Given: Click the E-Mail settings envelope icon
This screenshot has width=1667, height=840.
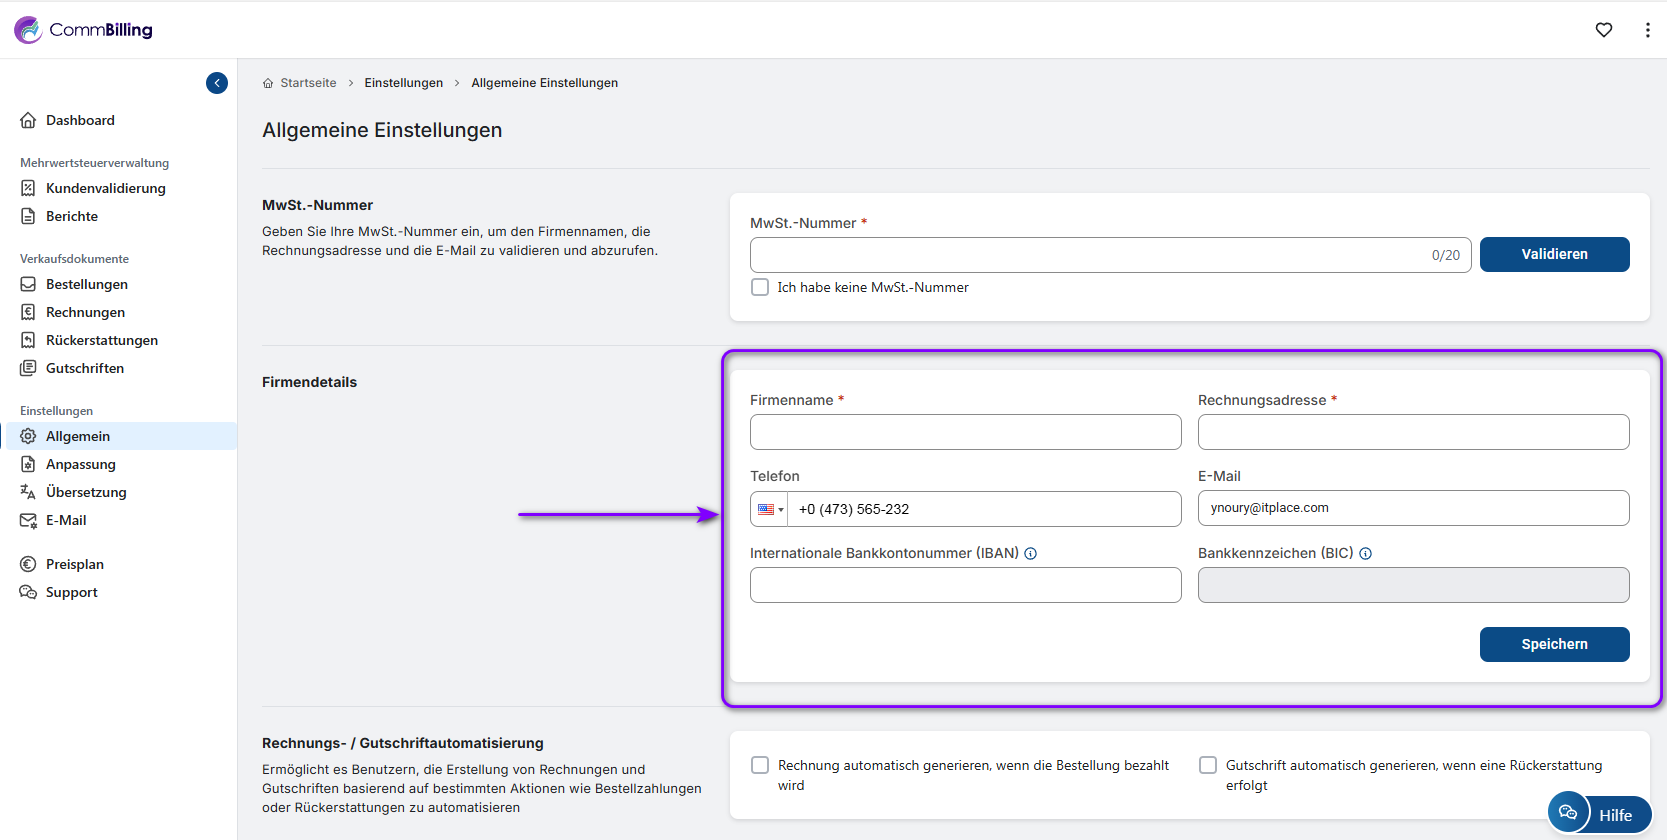Looking at the screenshot, I should (28, 520).
